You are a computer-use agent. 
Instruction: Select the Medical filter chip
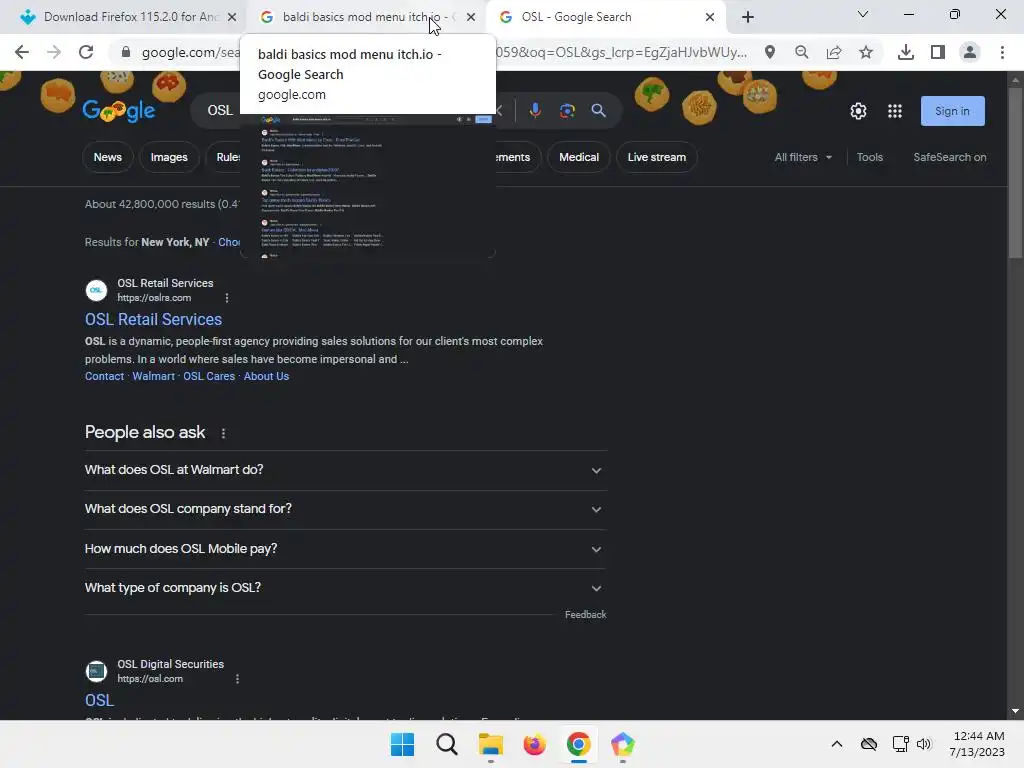click(579, 157)
